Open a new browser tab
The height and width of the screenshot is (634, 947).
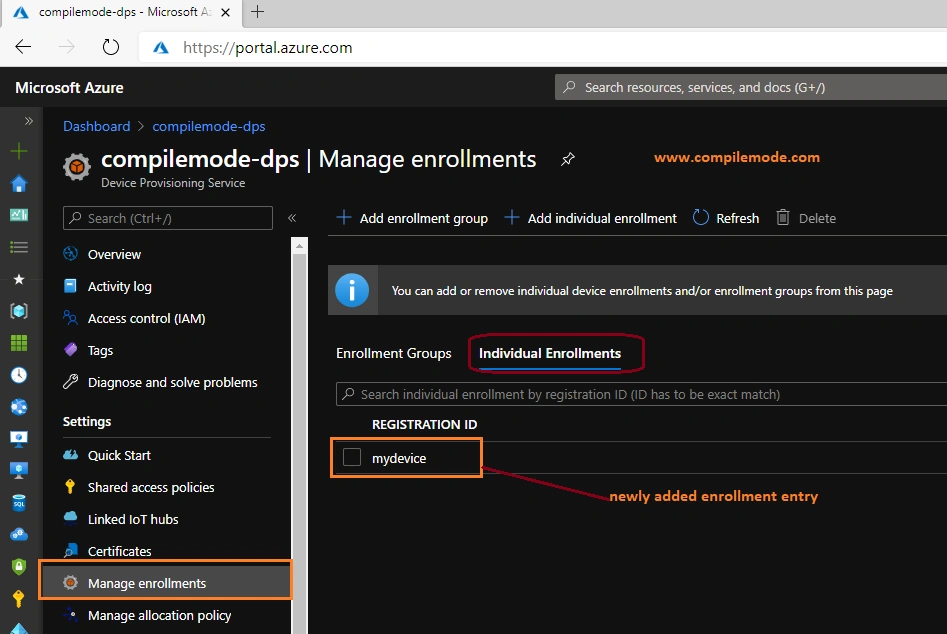[x=257, y=11]
